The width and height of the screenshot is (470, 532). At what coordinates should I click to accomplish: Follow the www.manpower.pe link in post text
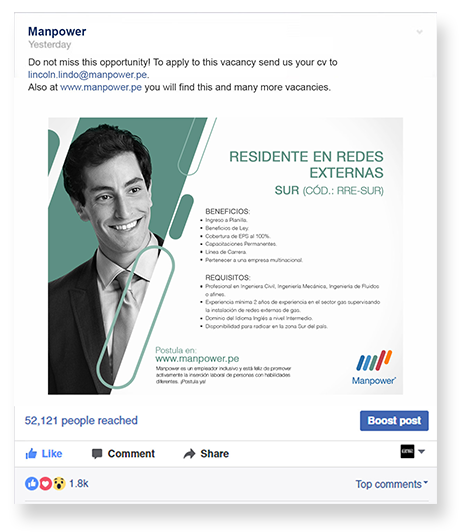(x=101, y=87)
